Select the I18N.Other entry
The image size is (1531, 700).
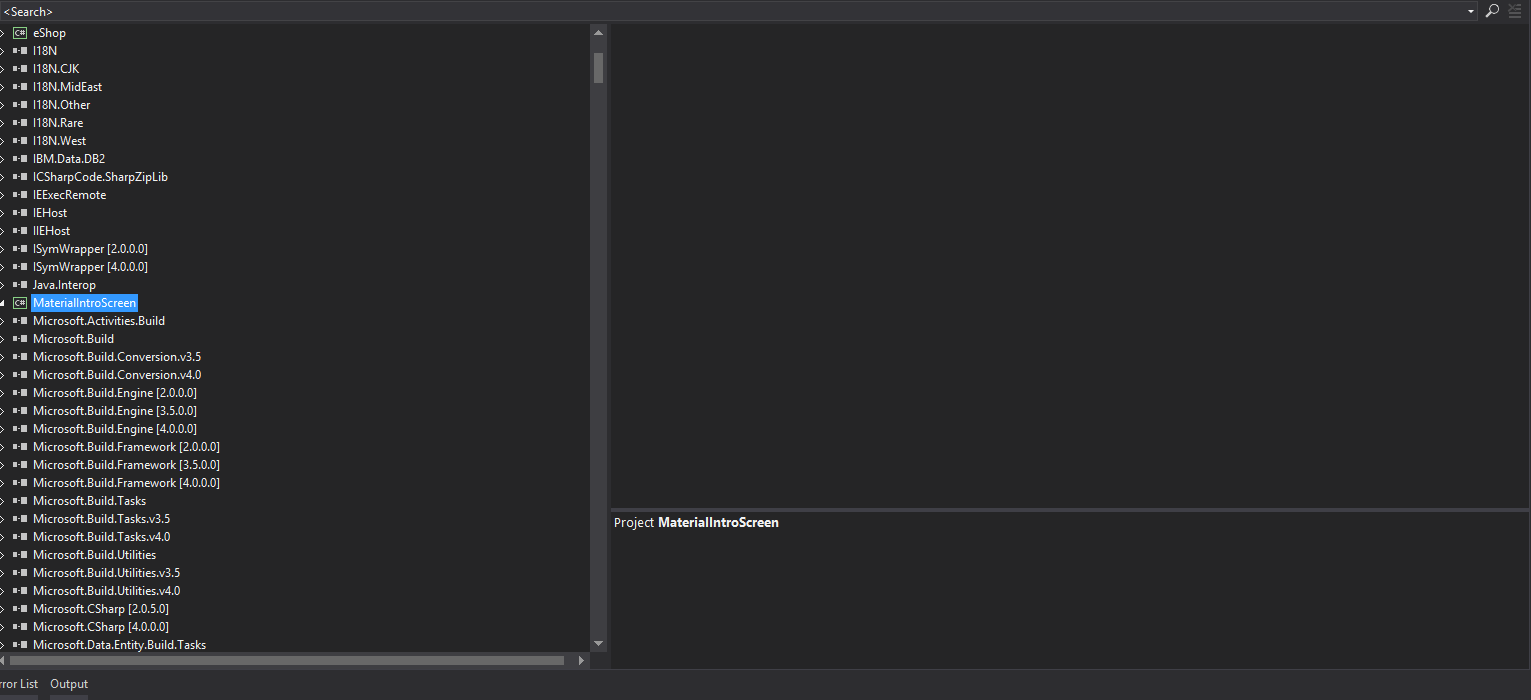(62, 105)
